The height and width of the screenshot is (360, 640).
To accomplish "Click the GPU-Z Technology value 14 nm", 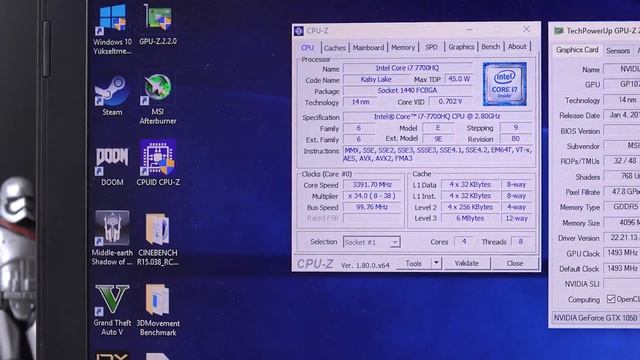I will [622, 100].
